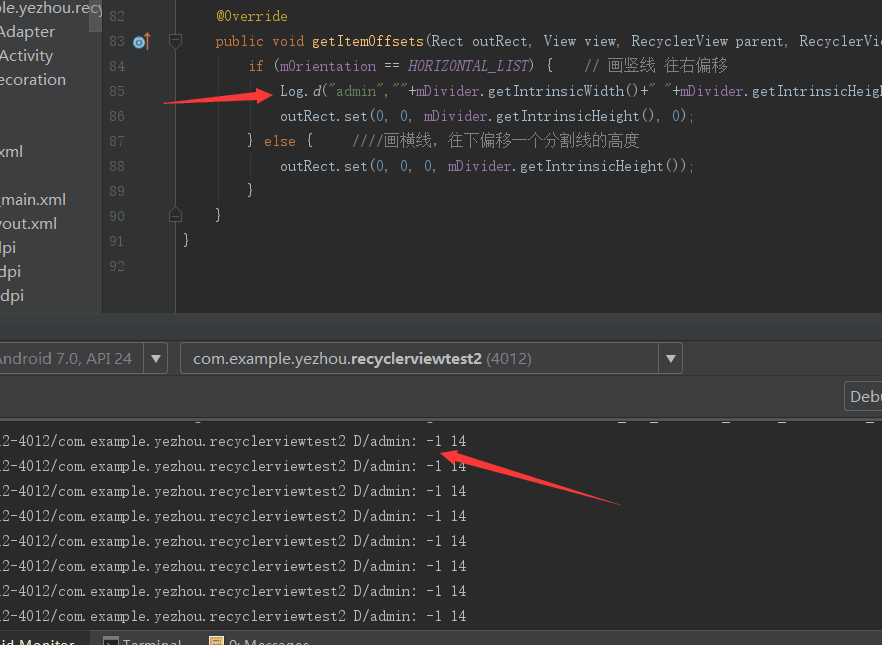
Task: Click line number 88 in the gutter
Action: [x=117, y=166]
